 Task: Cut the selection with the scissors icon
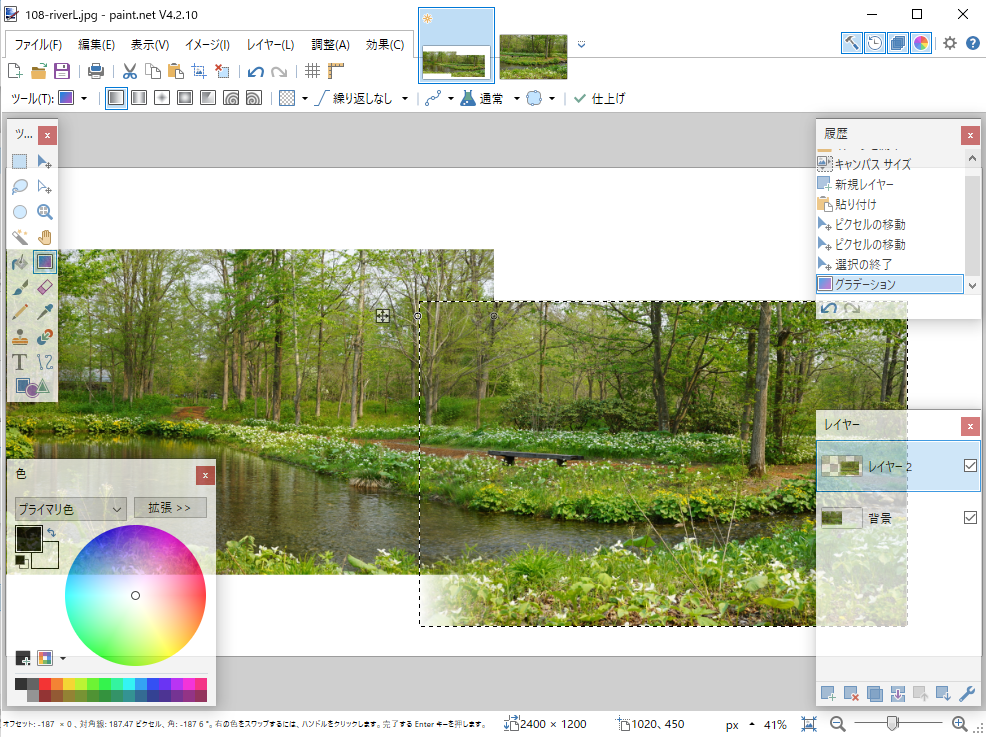pos(130,71)
